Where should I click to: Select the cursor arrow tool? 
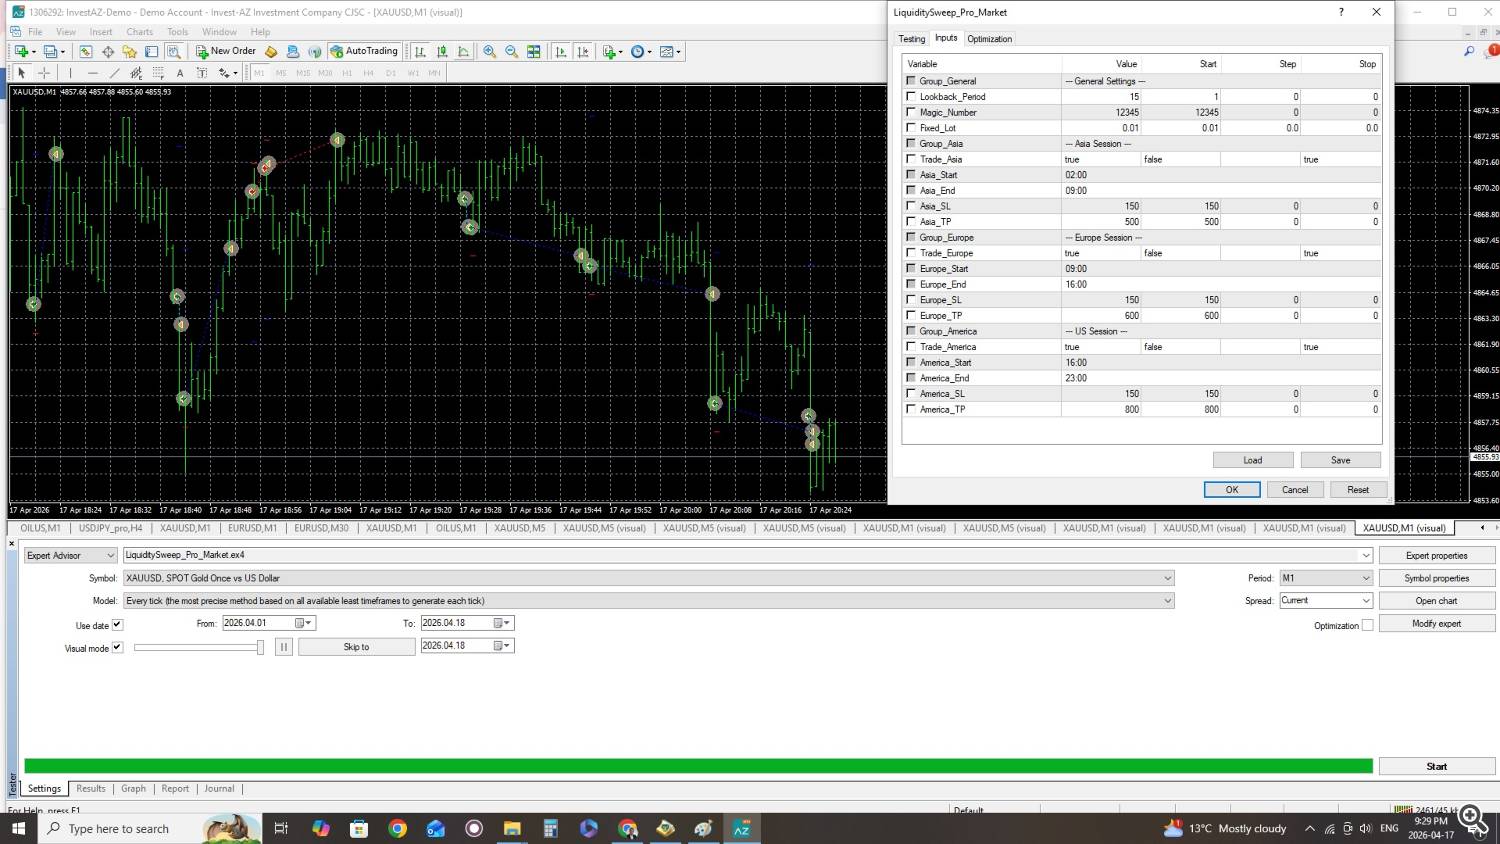coord(21,73)
